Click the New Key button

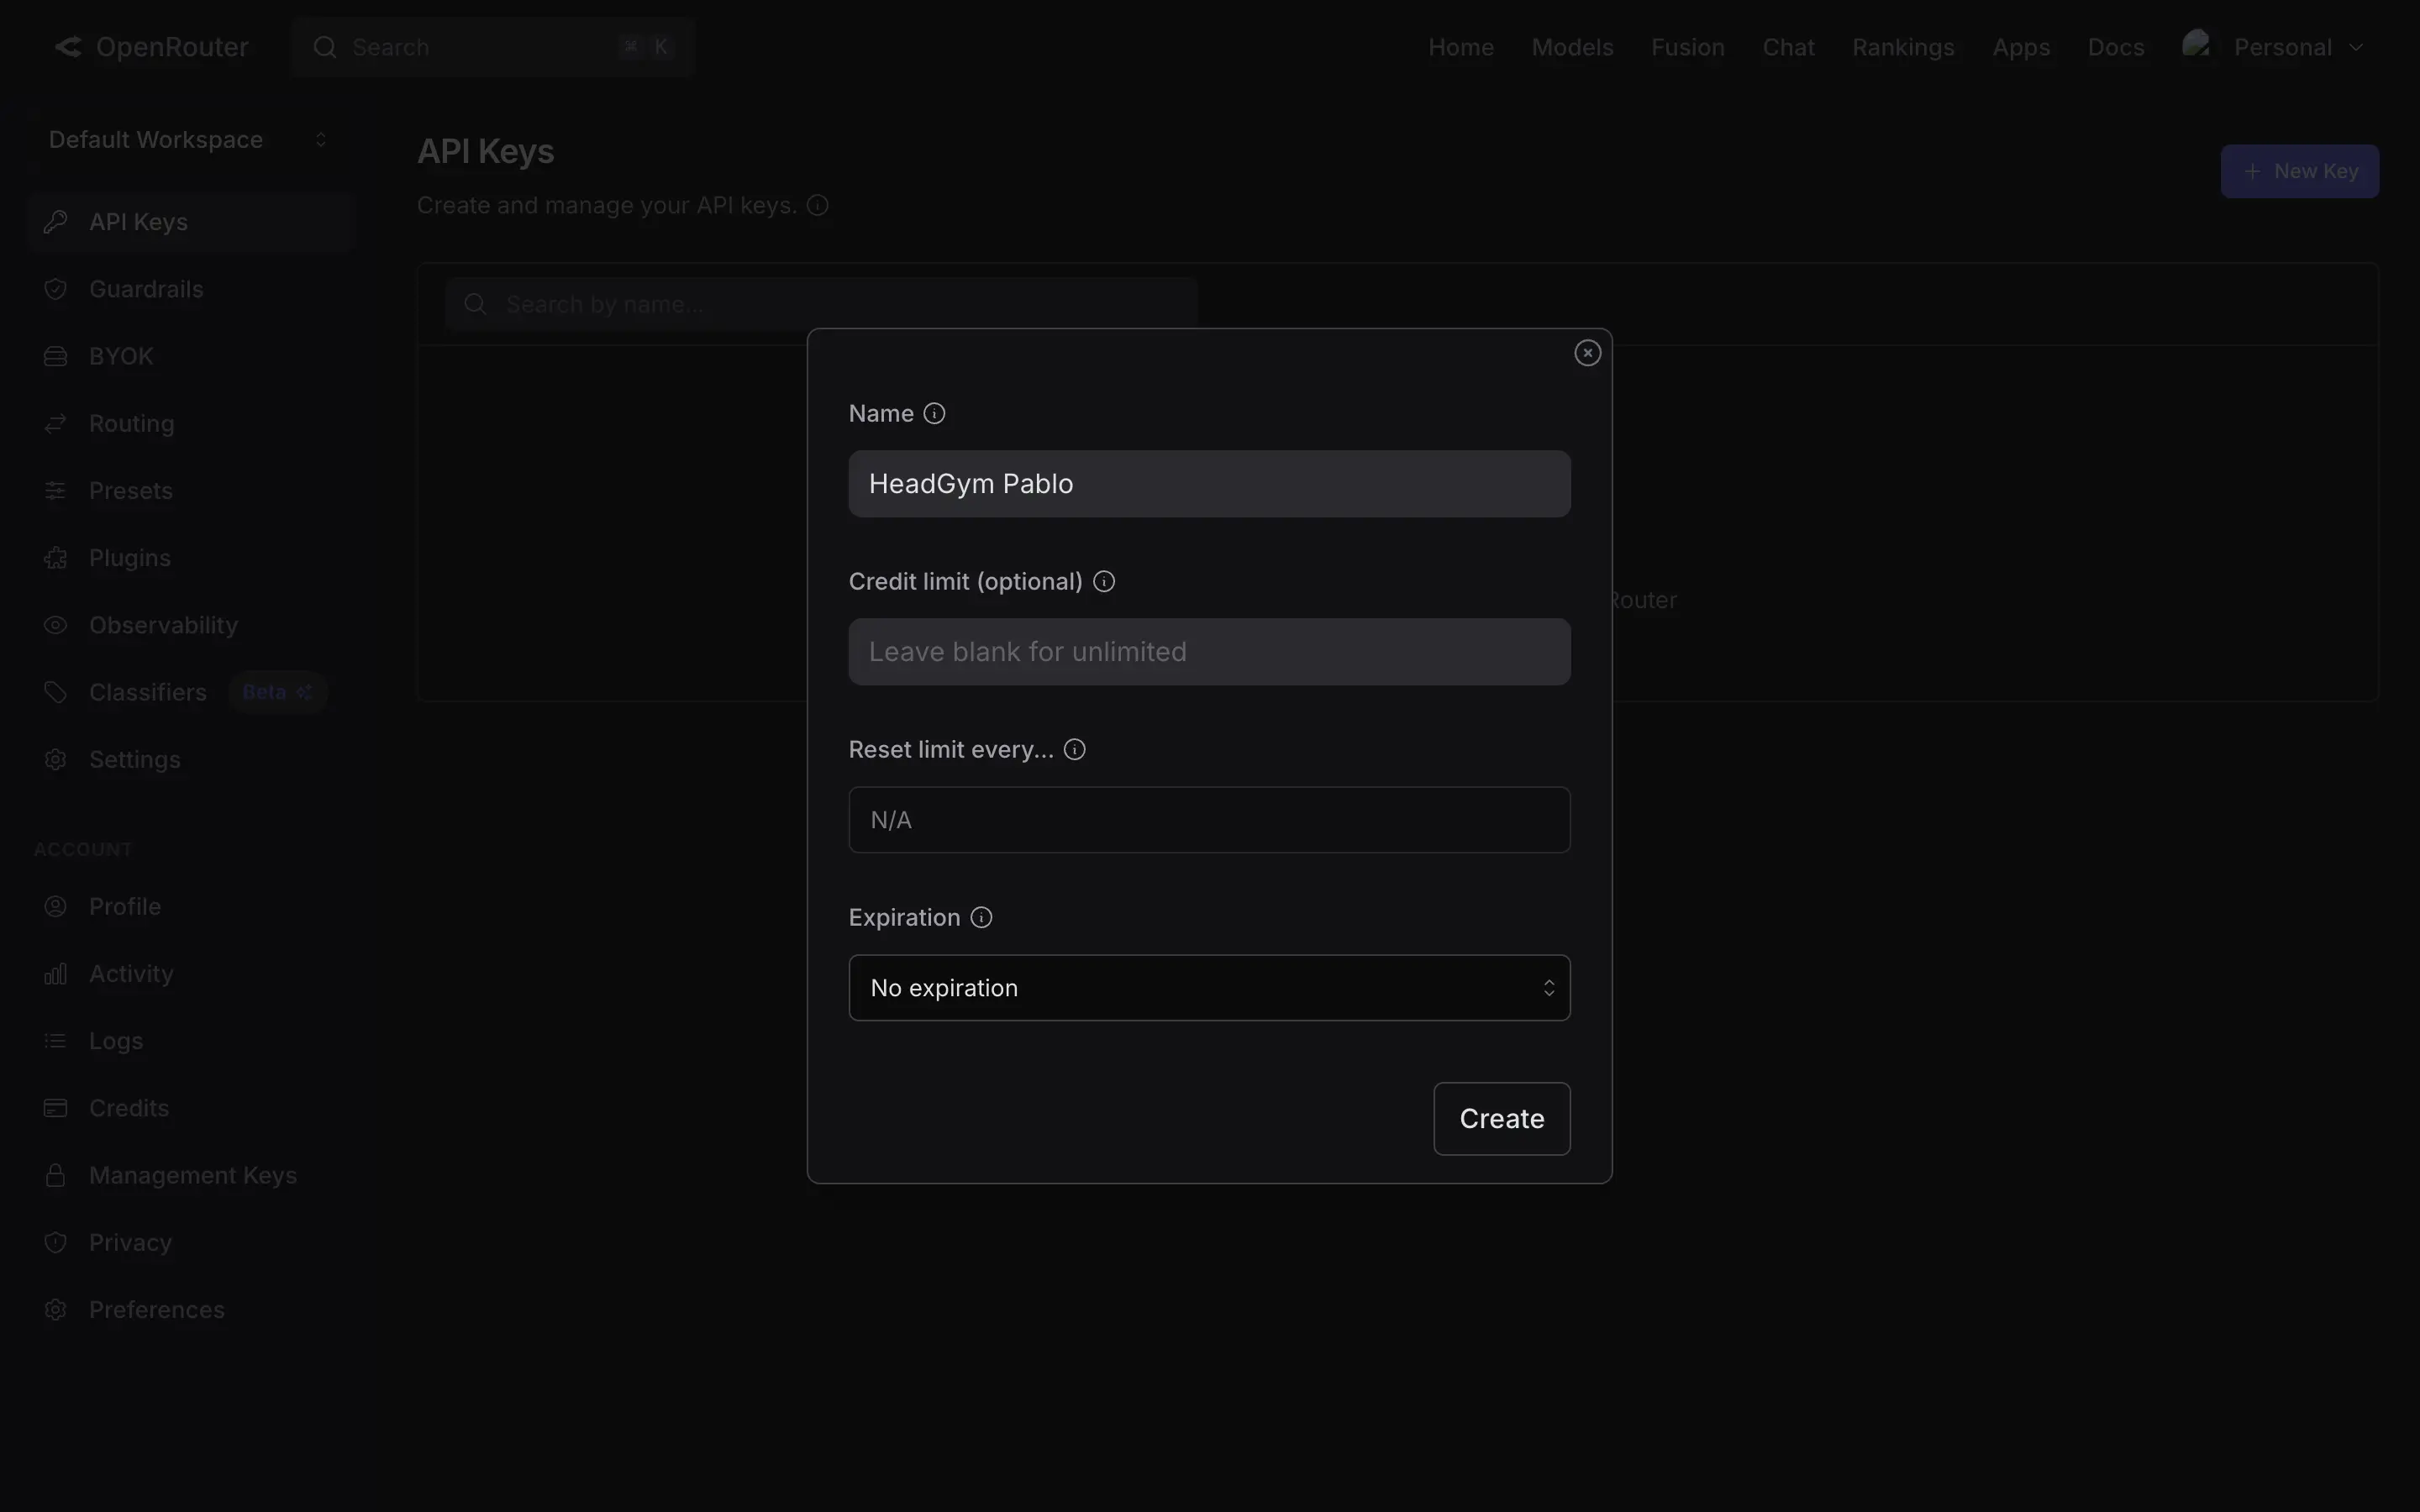click(2300, 171)
